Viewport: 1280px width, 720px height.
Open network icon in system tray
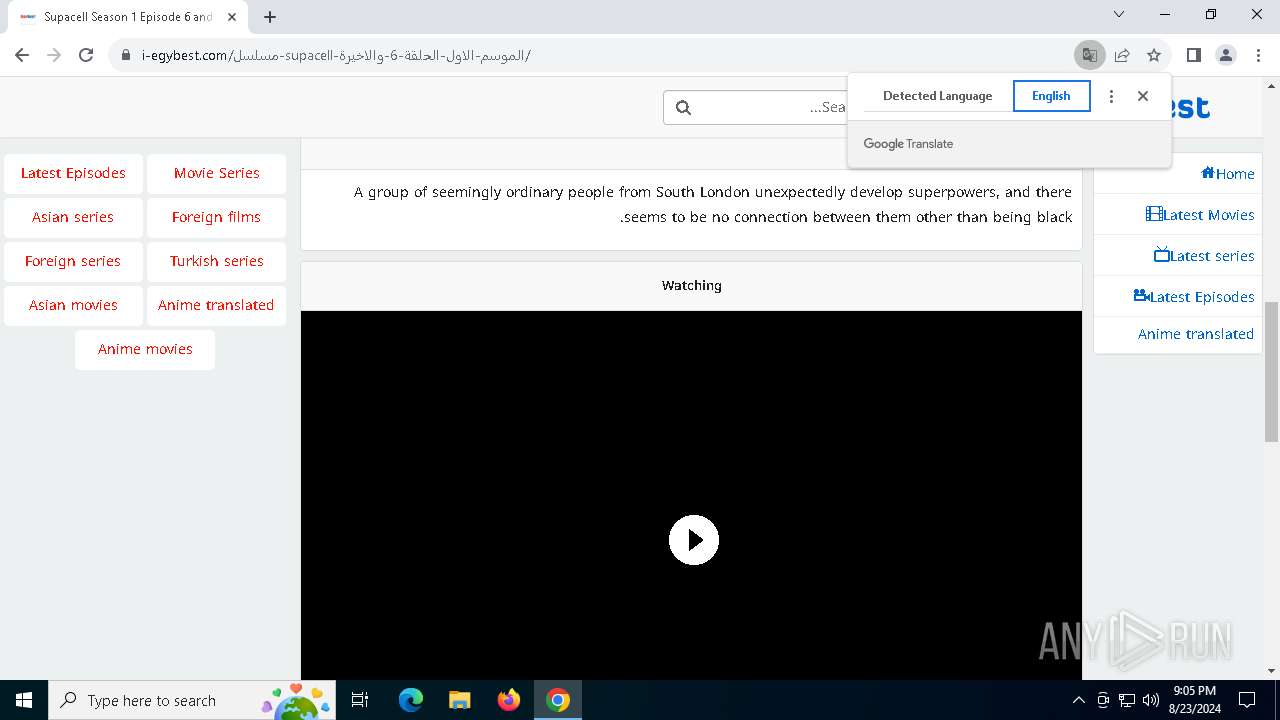pos(1127,700)
